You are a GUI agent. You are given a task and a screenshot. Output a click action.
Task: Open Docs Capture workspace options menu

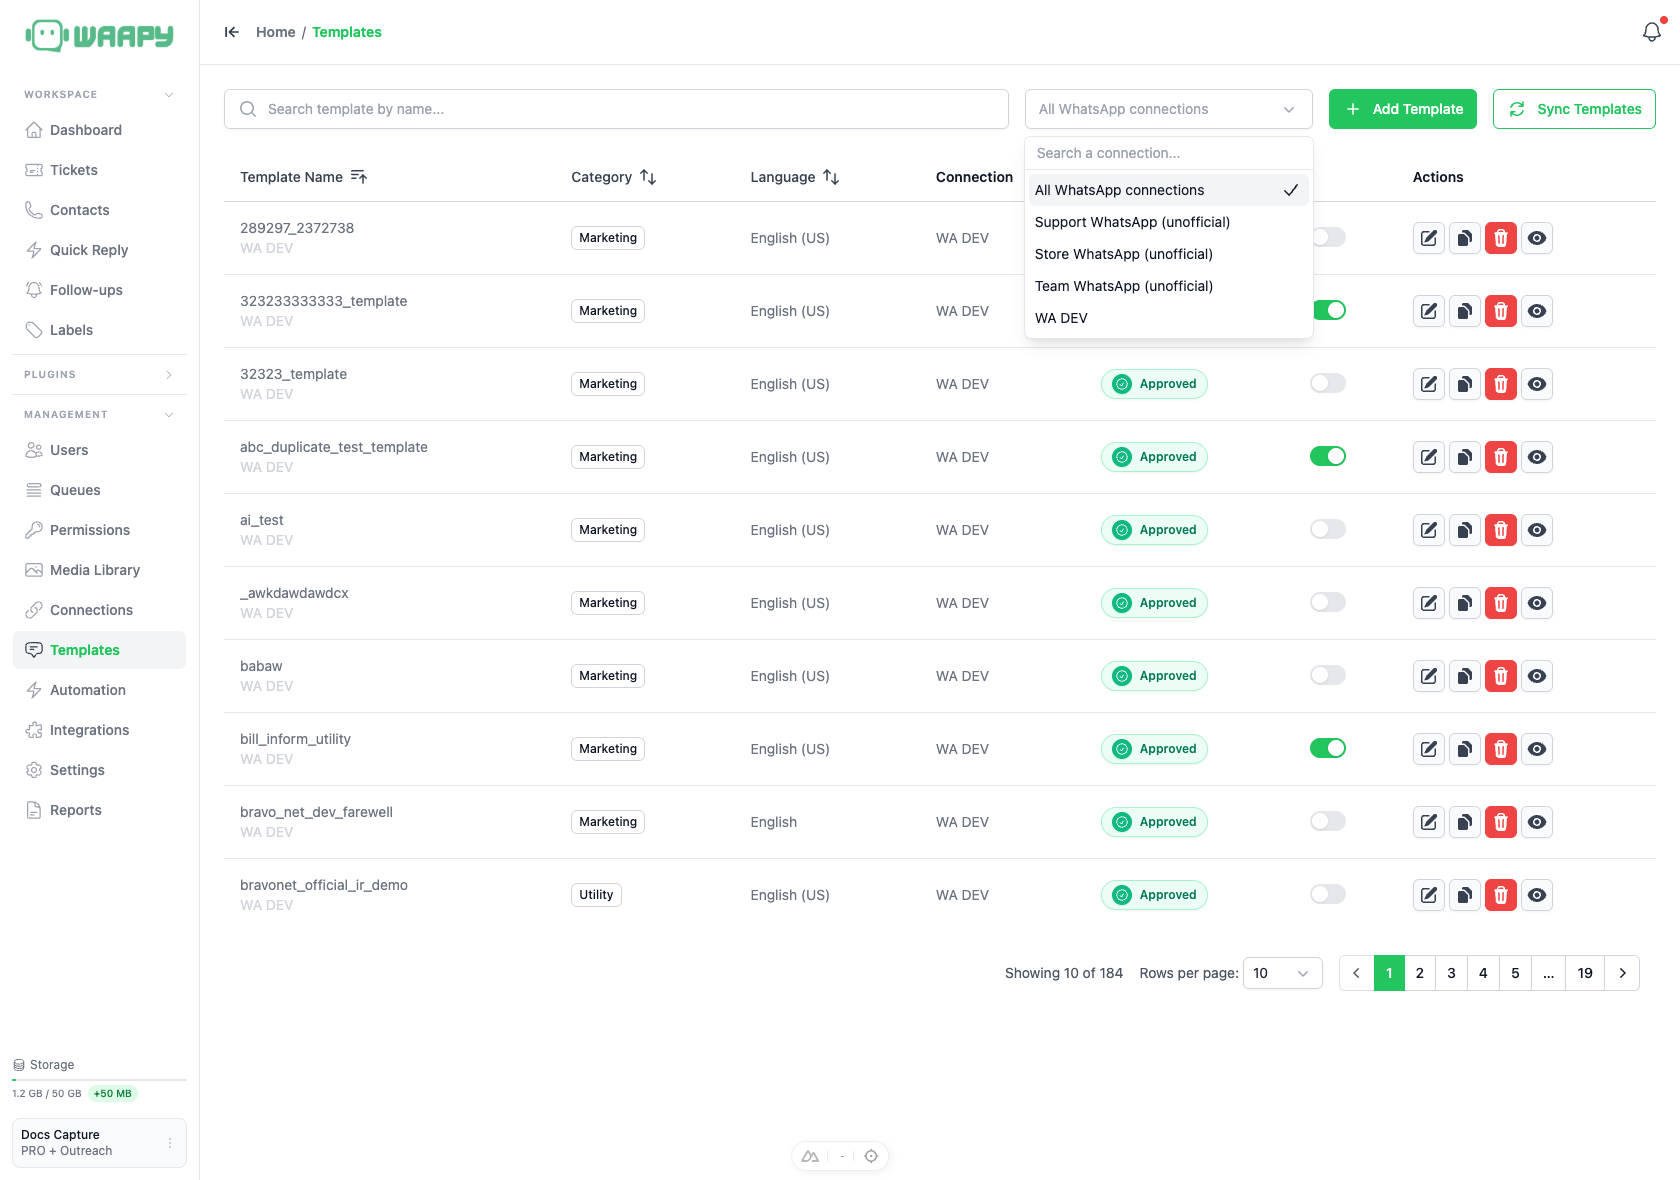coord(170,1143)
